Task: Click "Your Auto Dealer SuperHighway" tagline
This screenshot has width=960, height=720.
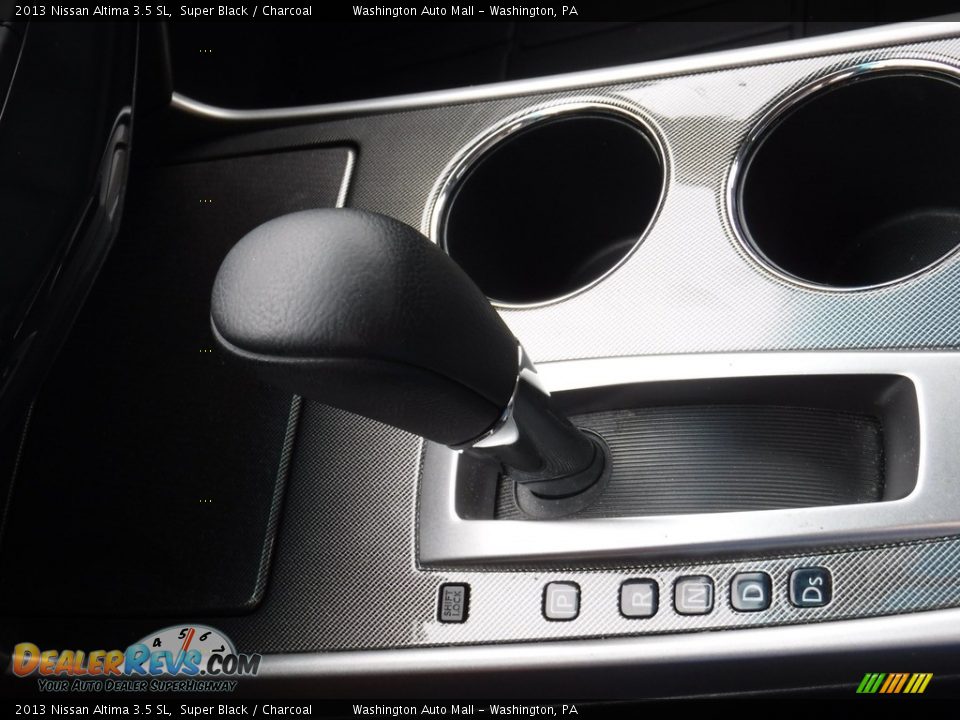Action: pos(137,685)
